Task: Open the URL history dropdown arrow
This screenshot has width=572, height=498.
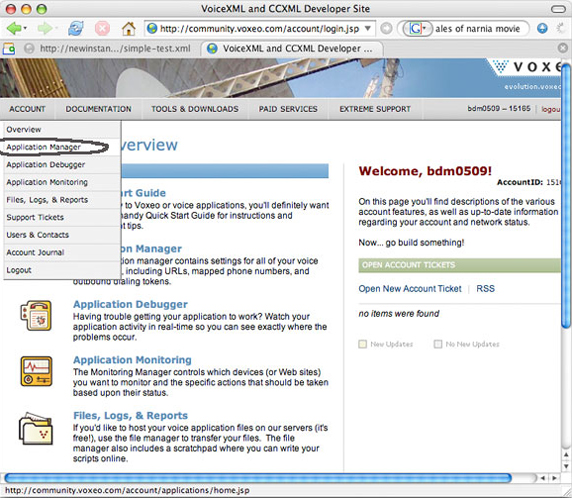Action: tap(368, 28)
